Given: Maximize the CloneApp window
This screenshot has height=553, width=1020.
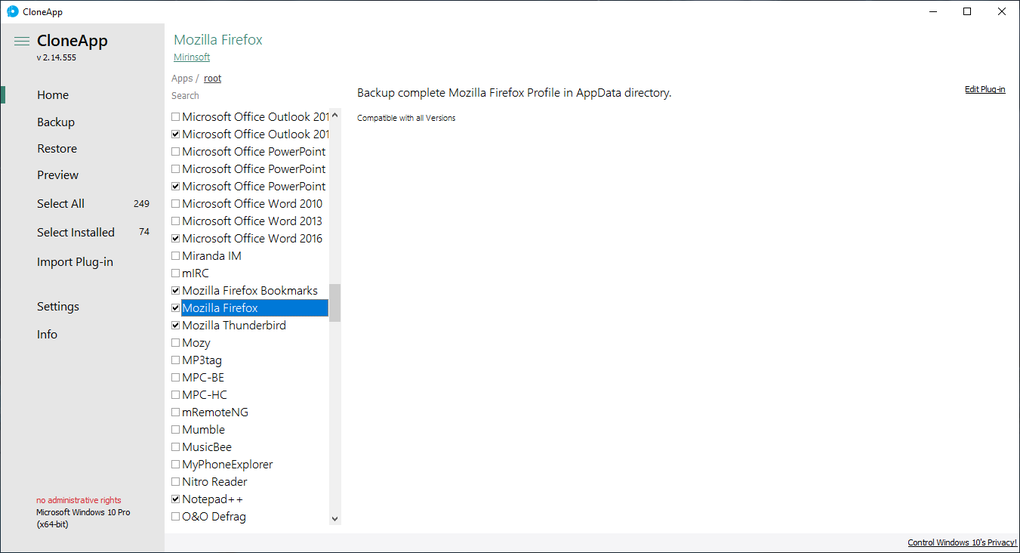Looking at the screenshot, I should 967,12.
